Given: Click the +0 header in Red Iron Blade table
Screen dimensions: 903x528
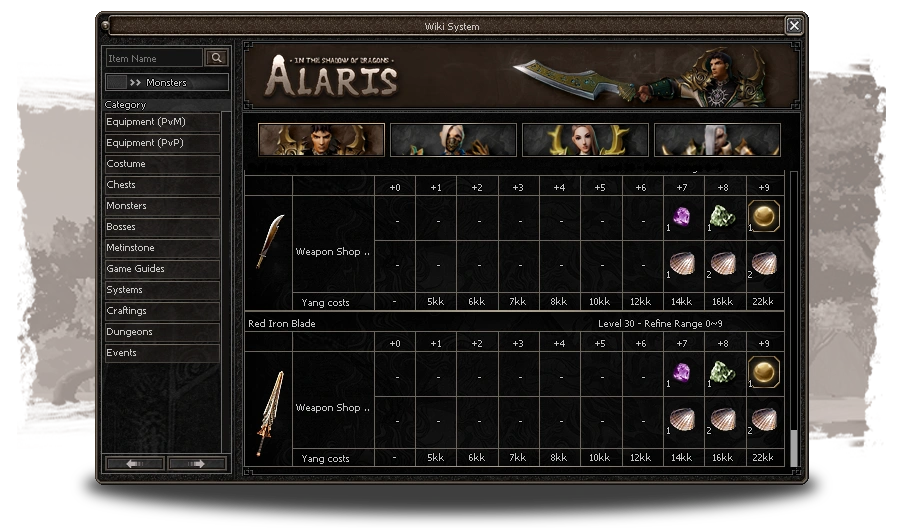Looking at the screenshot, I should 394,343.
